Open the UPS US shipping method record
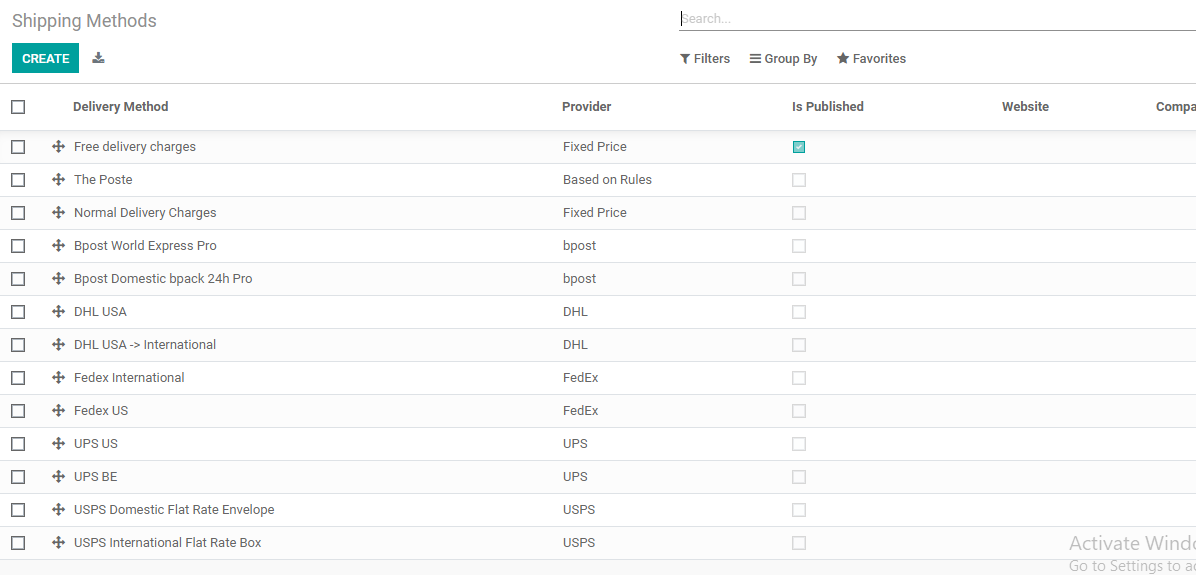1196x575 pixels. (x=96, y=444)
